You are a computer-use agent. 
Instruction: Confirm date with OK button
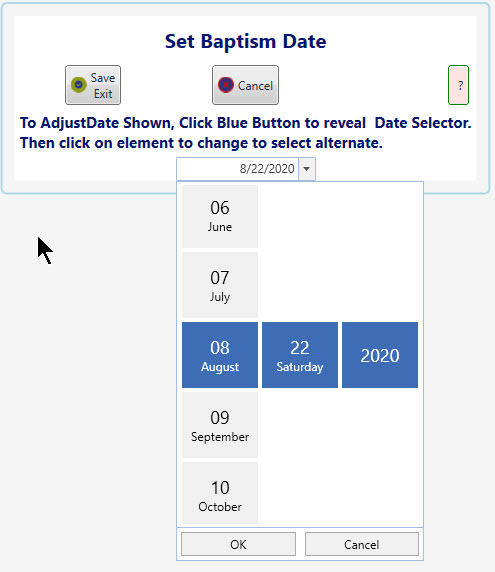[x=238, y=544]
